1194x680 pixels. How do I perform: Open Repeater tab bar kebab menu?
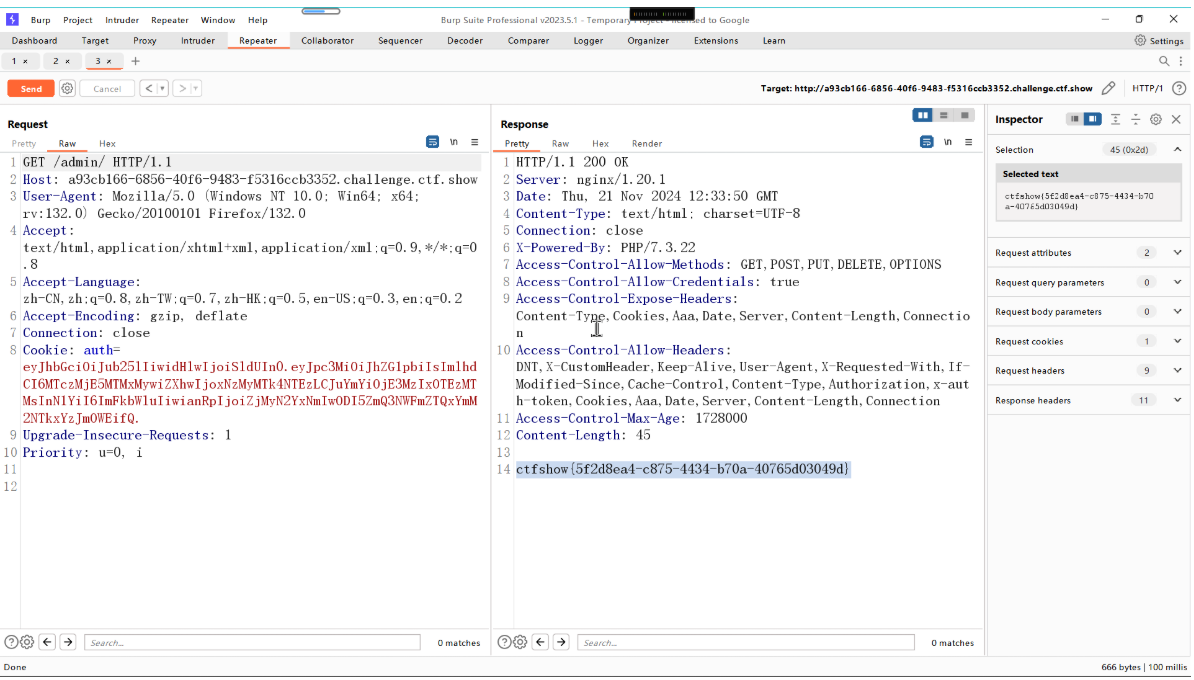[x=1181, y=61]
